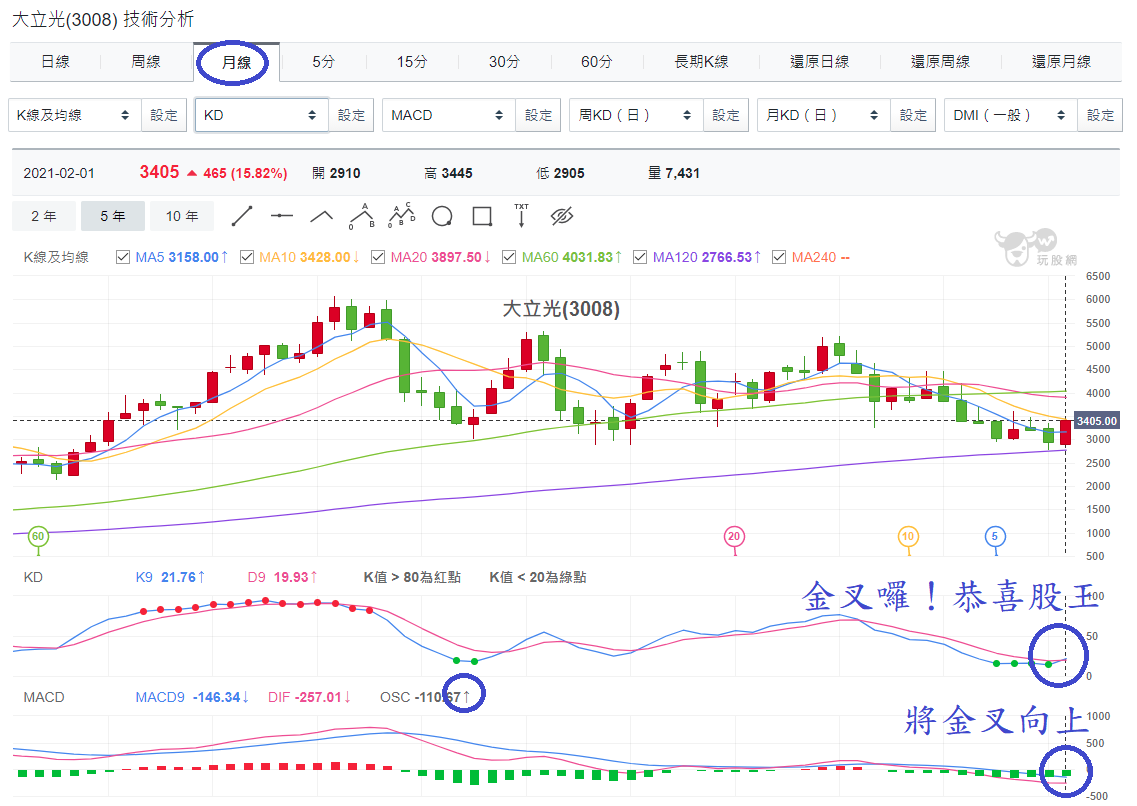Open the 長期K線 tab
Image resolution: width=1137 pixels, height=806 pixels.
point(701,62)
